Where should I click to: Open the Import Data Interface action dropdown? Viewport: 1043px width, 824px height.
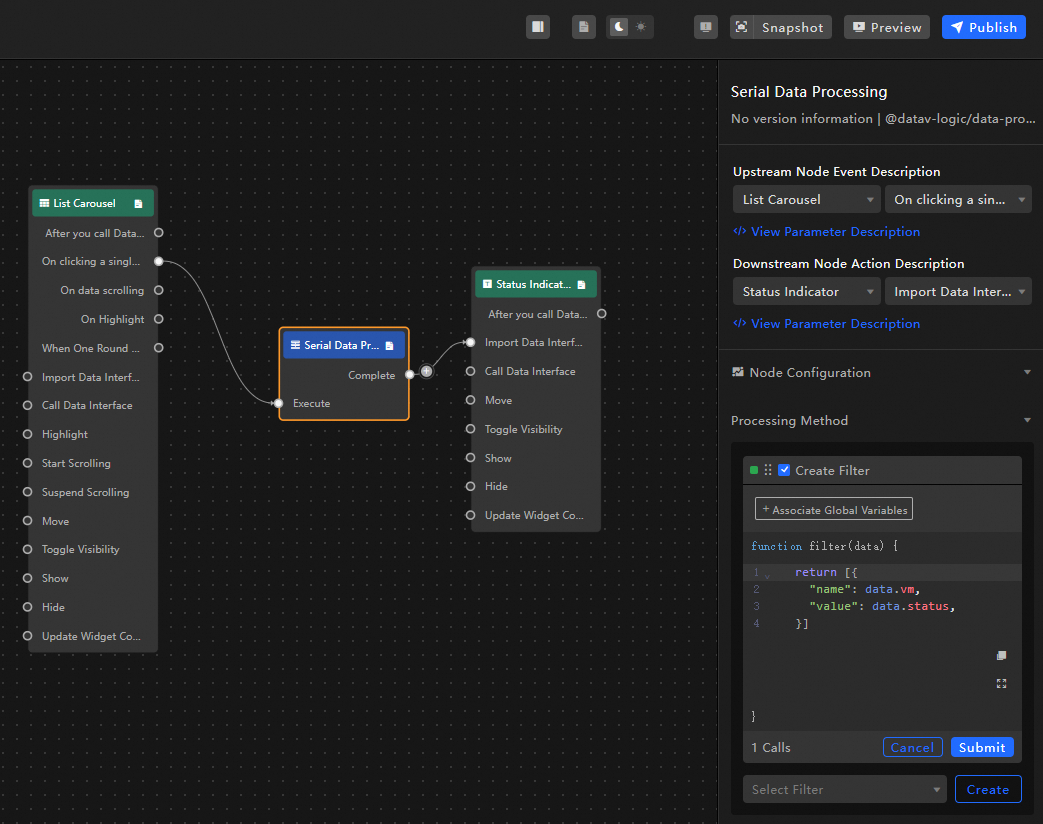coord(957,292)
